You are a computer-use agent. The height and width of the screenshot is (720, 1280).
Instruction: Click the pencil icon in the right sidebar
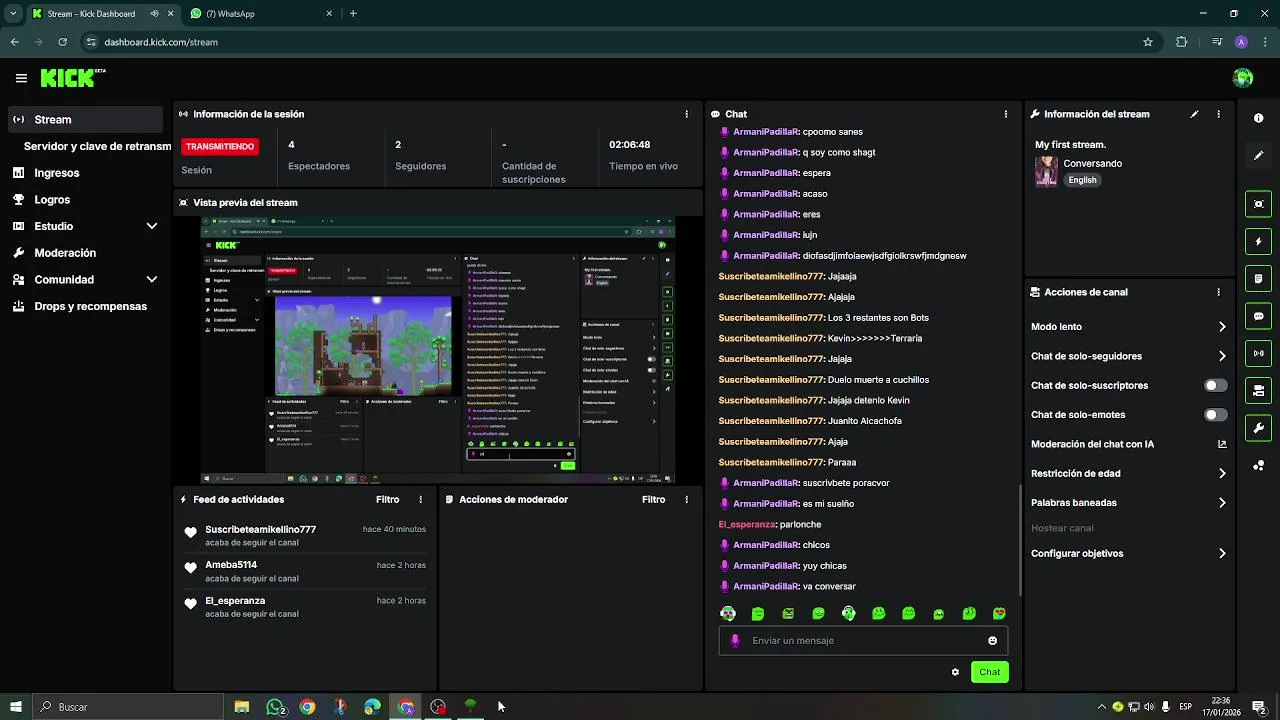click(1258, 156)
